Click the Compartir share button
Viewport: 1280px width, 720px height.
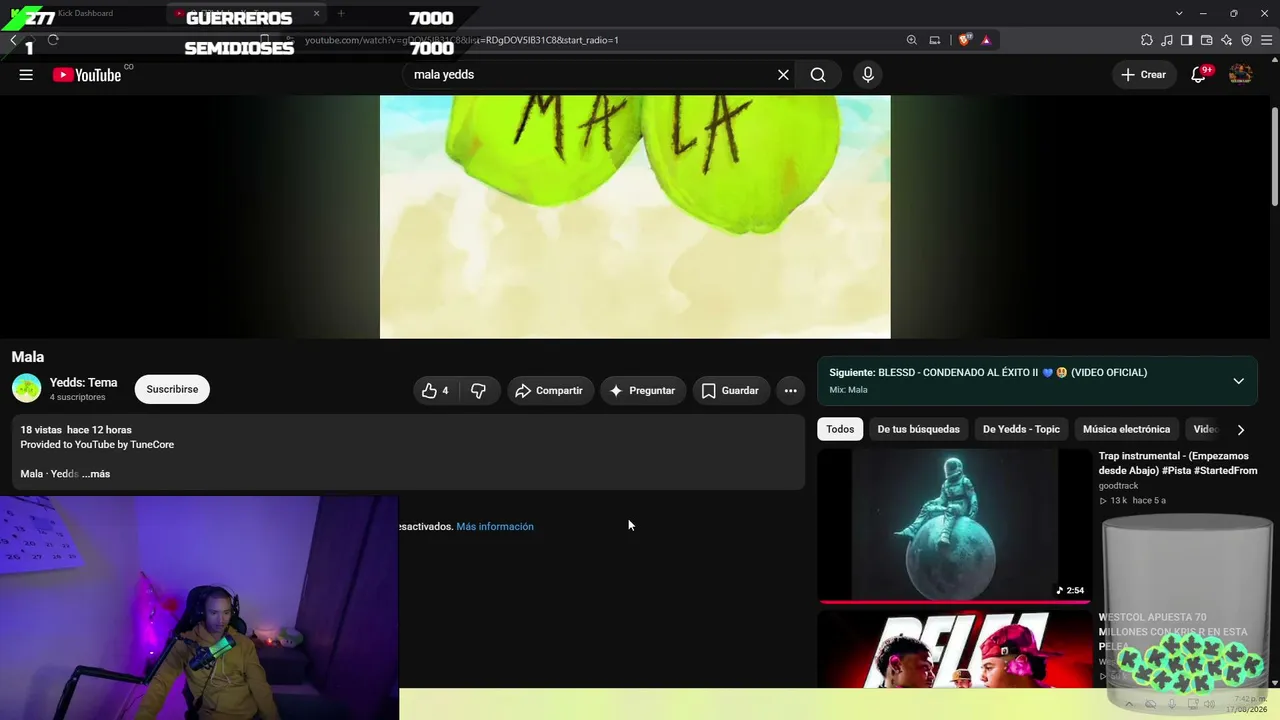pos(550,391)
